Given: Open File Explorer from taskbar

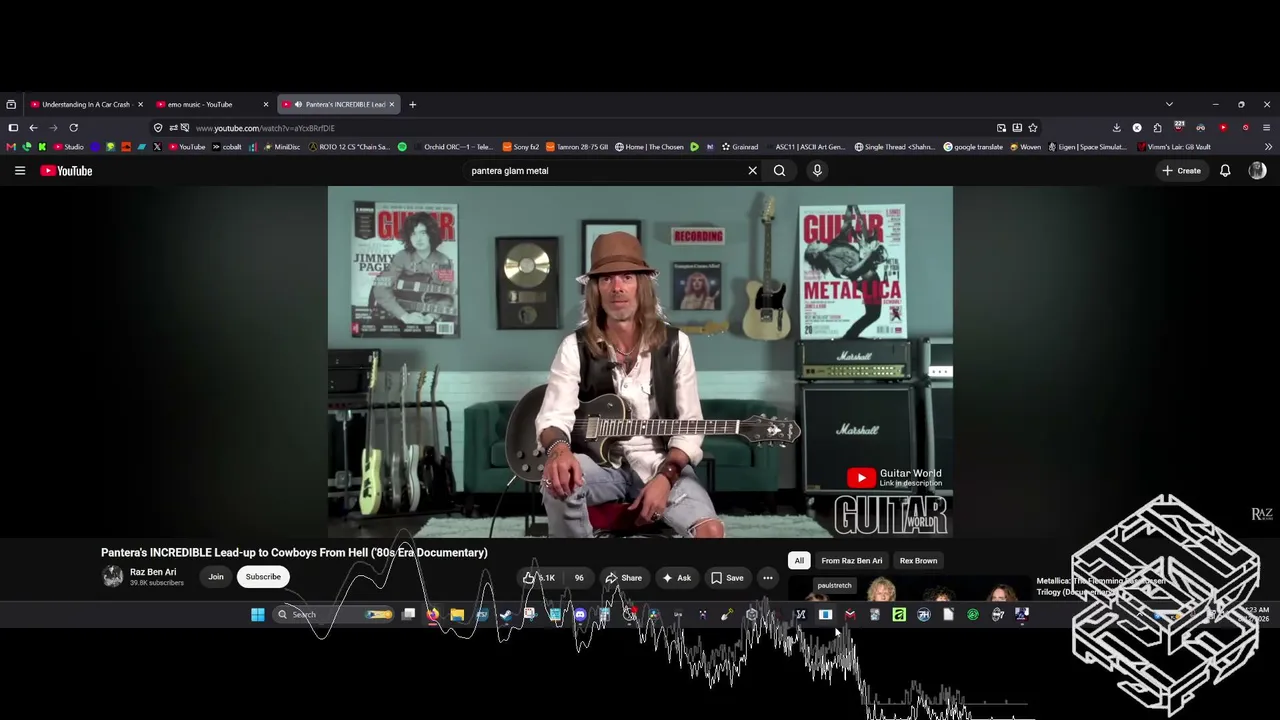Looking at the screenshot, I should 457,615.
